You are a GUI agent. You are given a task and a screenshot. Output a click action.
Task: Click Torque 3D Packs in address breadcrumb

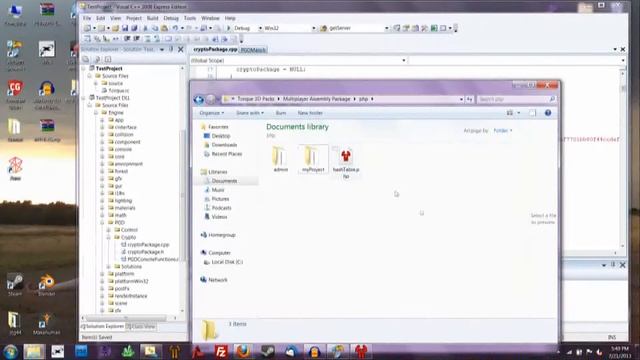tap(256, 99)
